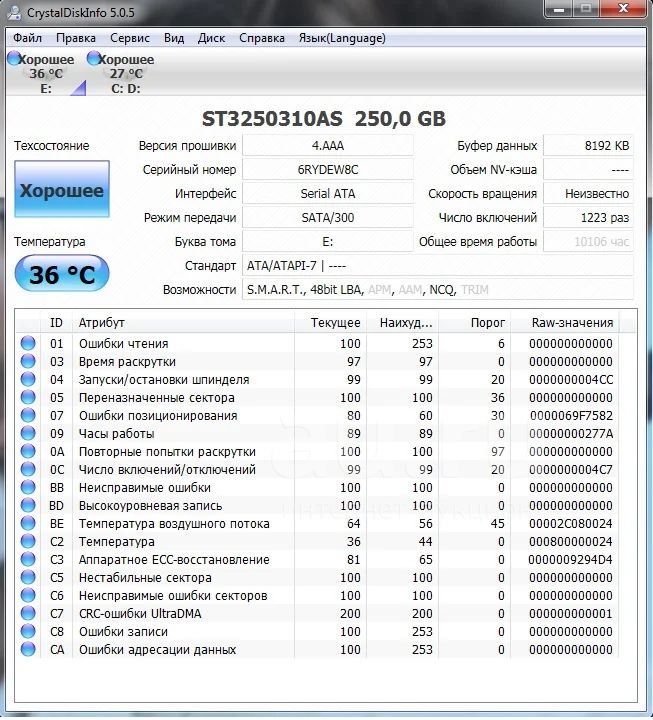This screenshot has width=653, height=720.
Task: Click status dot of Повторные попытки раскрутки row
Action: pyautogui.click(x=28, y=451)
